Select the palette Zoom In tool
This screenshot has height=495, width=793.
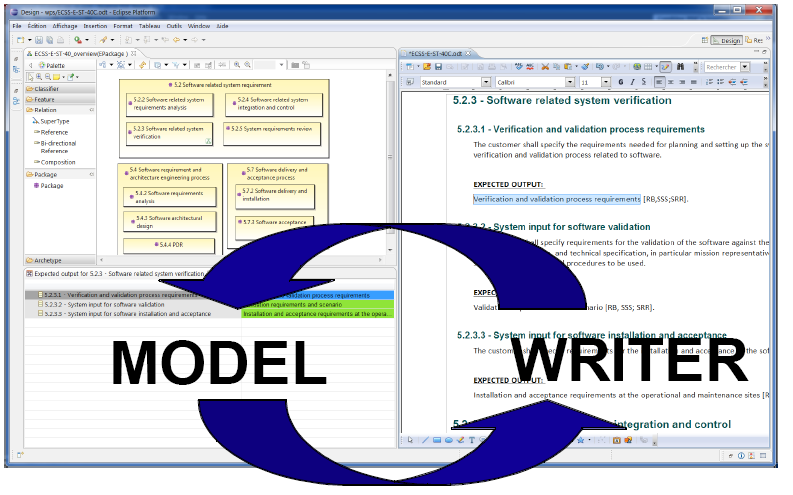pos(39,77)
